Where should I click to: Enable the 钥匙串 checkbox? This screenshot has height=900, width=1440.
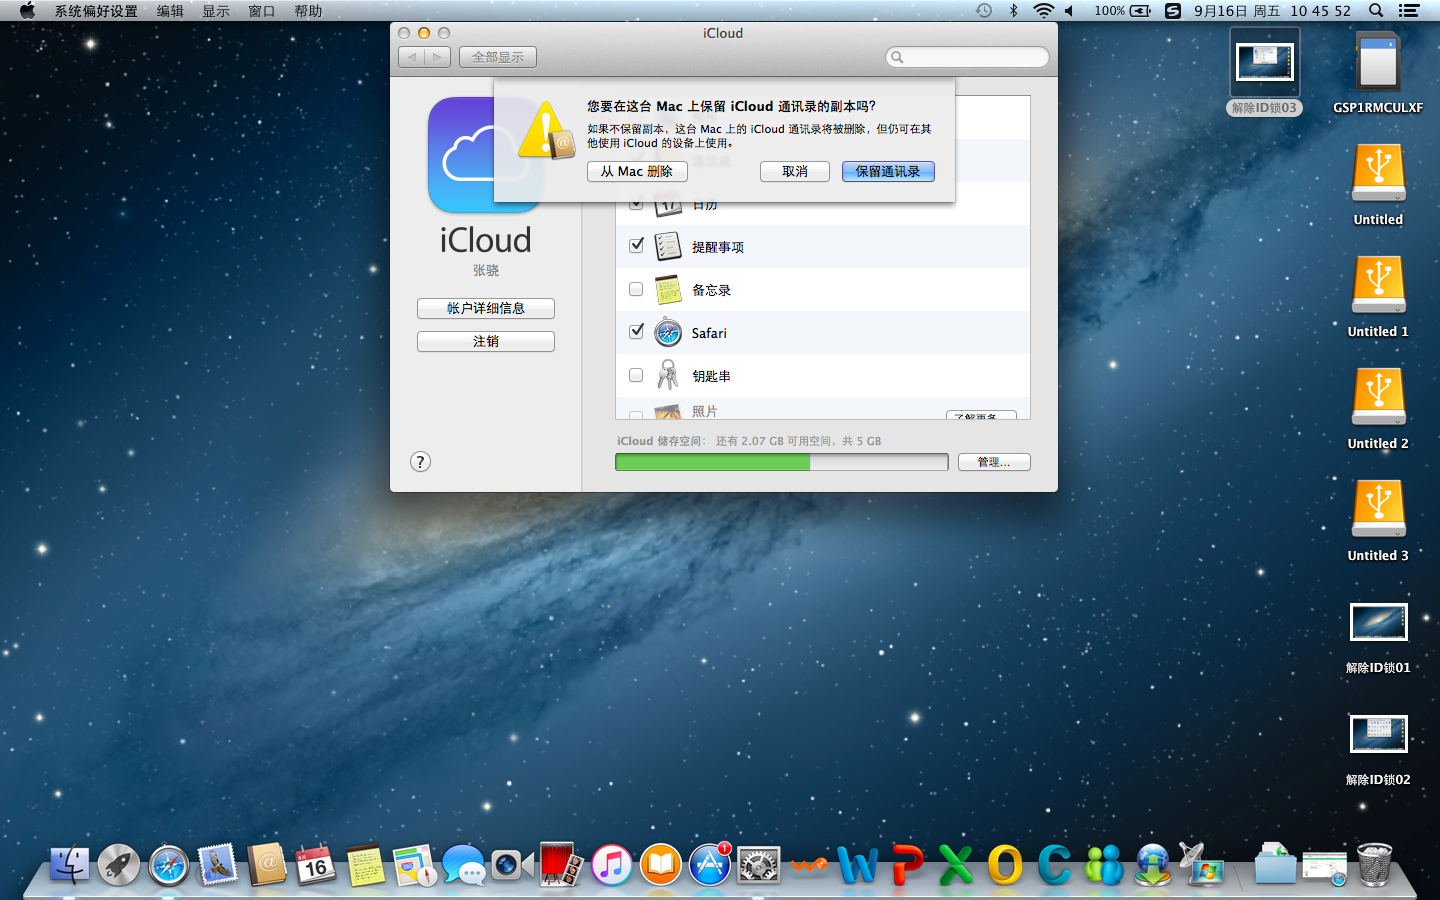(x=636, y=375)
